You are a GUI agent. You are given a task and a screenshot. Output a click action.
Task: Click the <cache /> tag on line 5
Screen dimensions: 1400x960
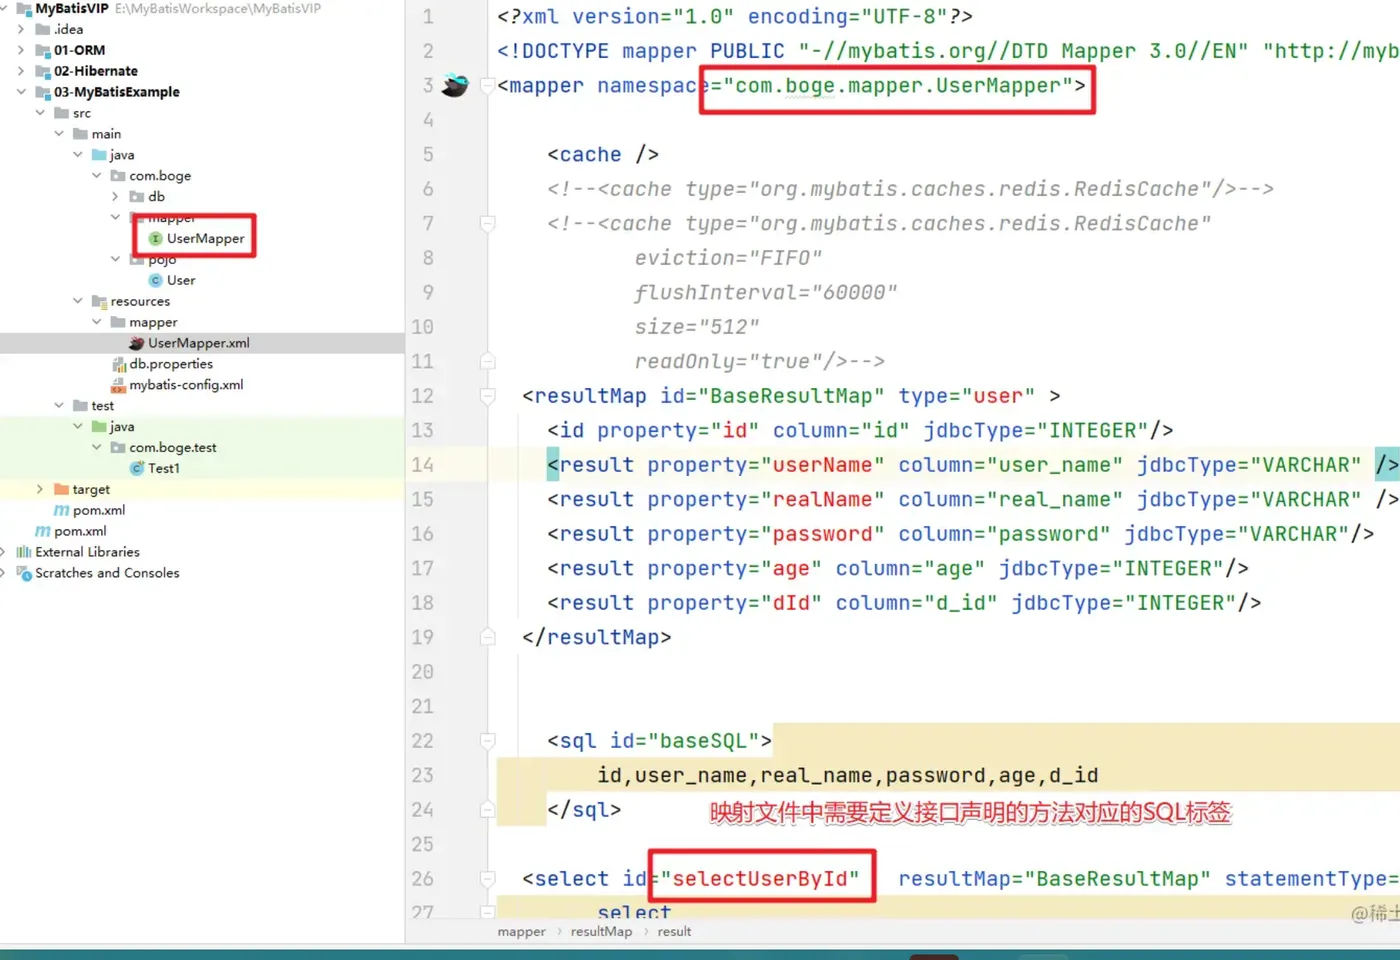point(603,155)
